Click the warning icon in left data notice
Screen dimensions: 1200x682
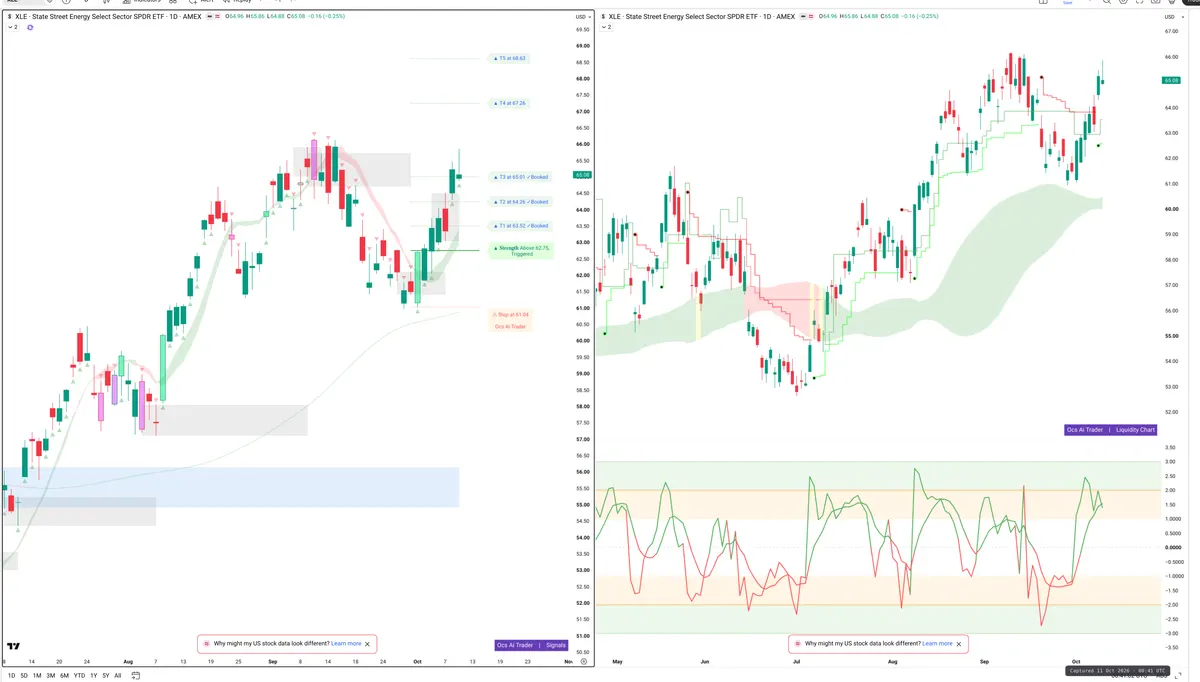click(x=206, y=644)
